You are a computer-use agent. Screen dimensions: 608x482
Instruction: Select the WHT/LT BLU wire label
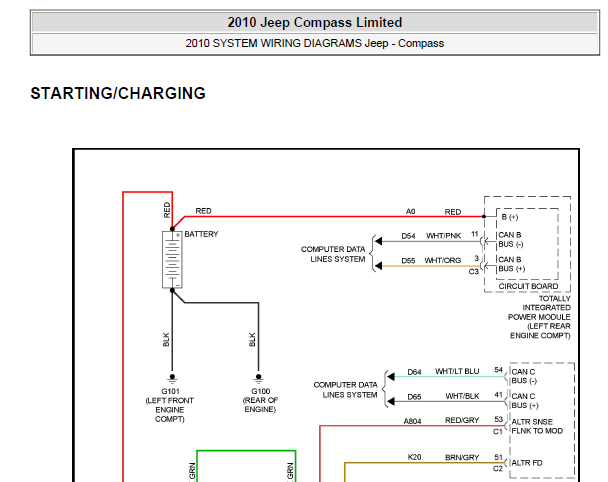click(457, 372)
